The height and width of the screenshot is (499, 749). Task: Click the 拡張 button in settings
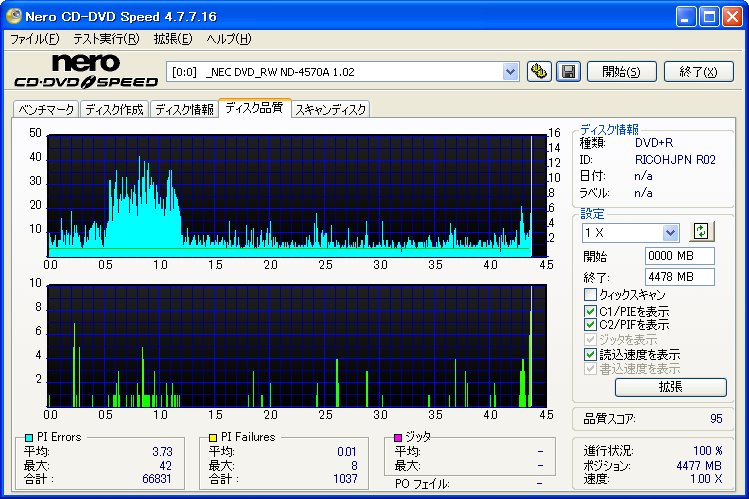pyautogui.click(x=670, y=387)
